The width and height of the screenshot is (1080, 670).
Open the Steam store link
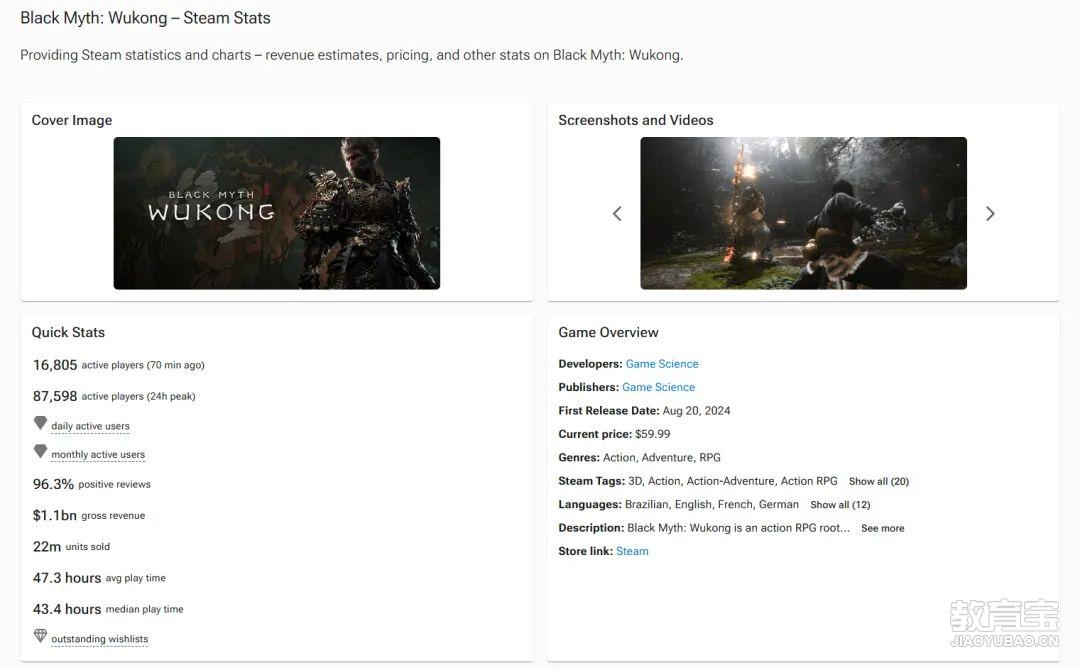coord(632,551)
